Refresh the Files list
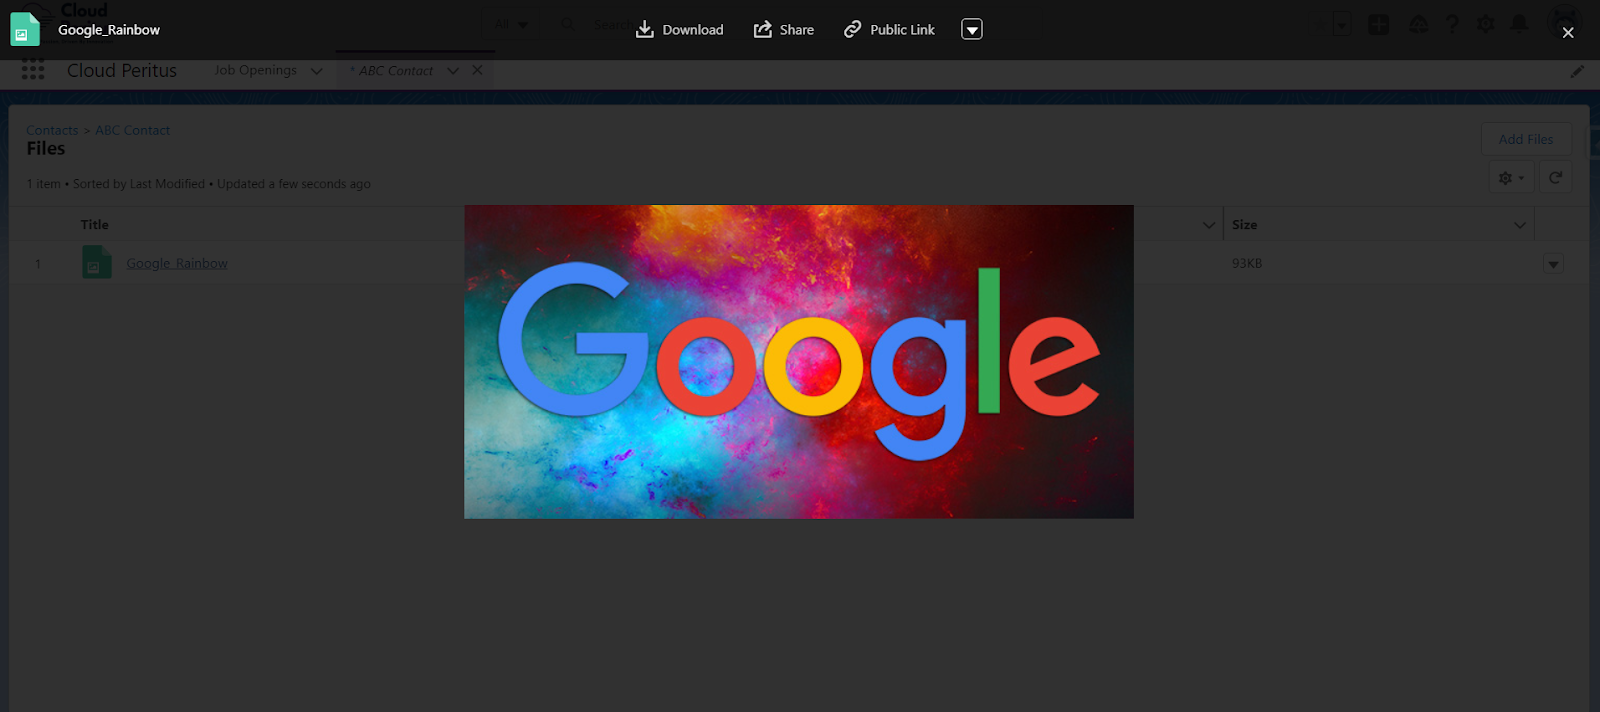Viewport: 1600px width, 712px height. 1555,178
